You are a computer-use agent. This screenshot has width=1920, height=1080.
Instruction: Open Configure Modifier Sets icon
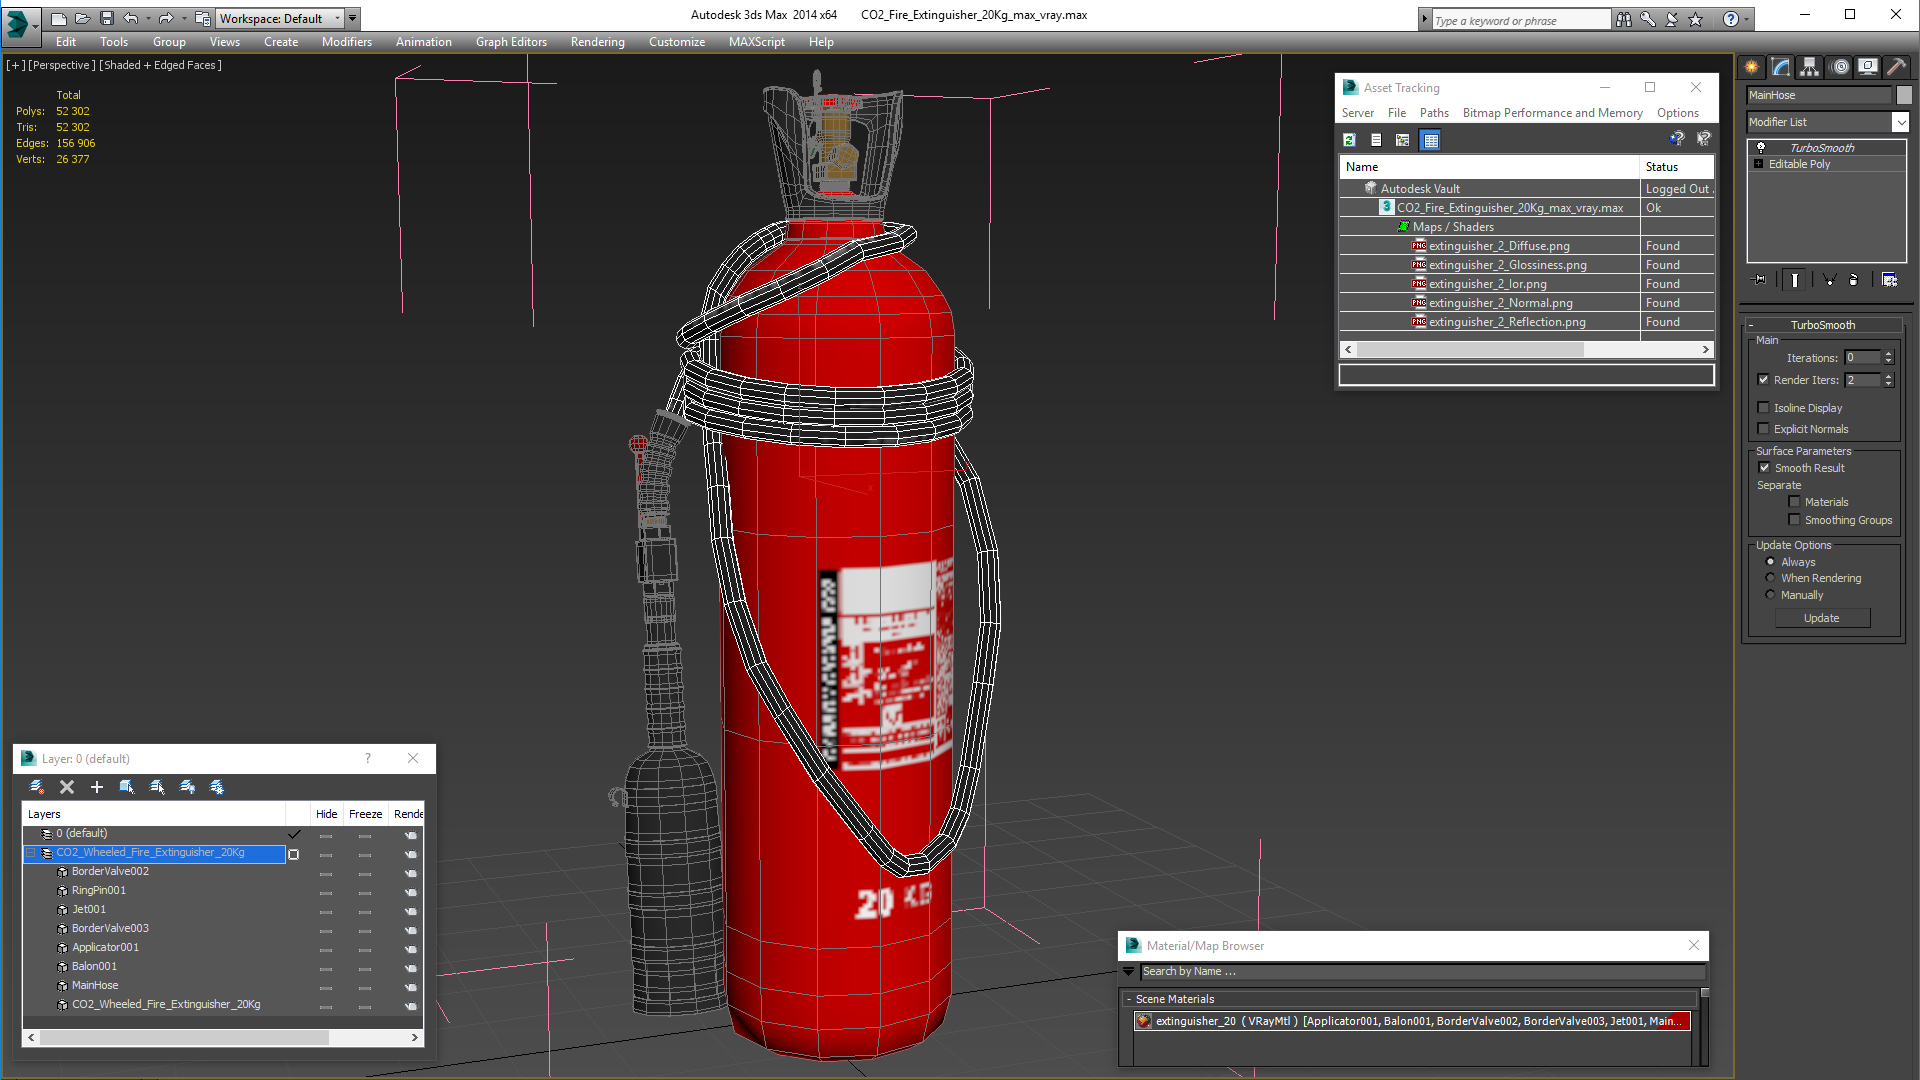1889,280
